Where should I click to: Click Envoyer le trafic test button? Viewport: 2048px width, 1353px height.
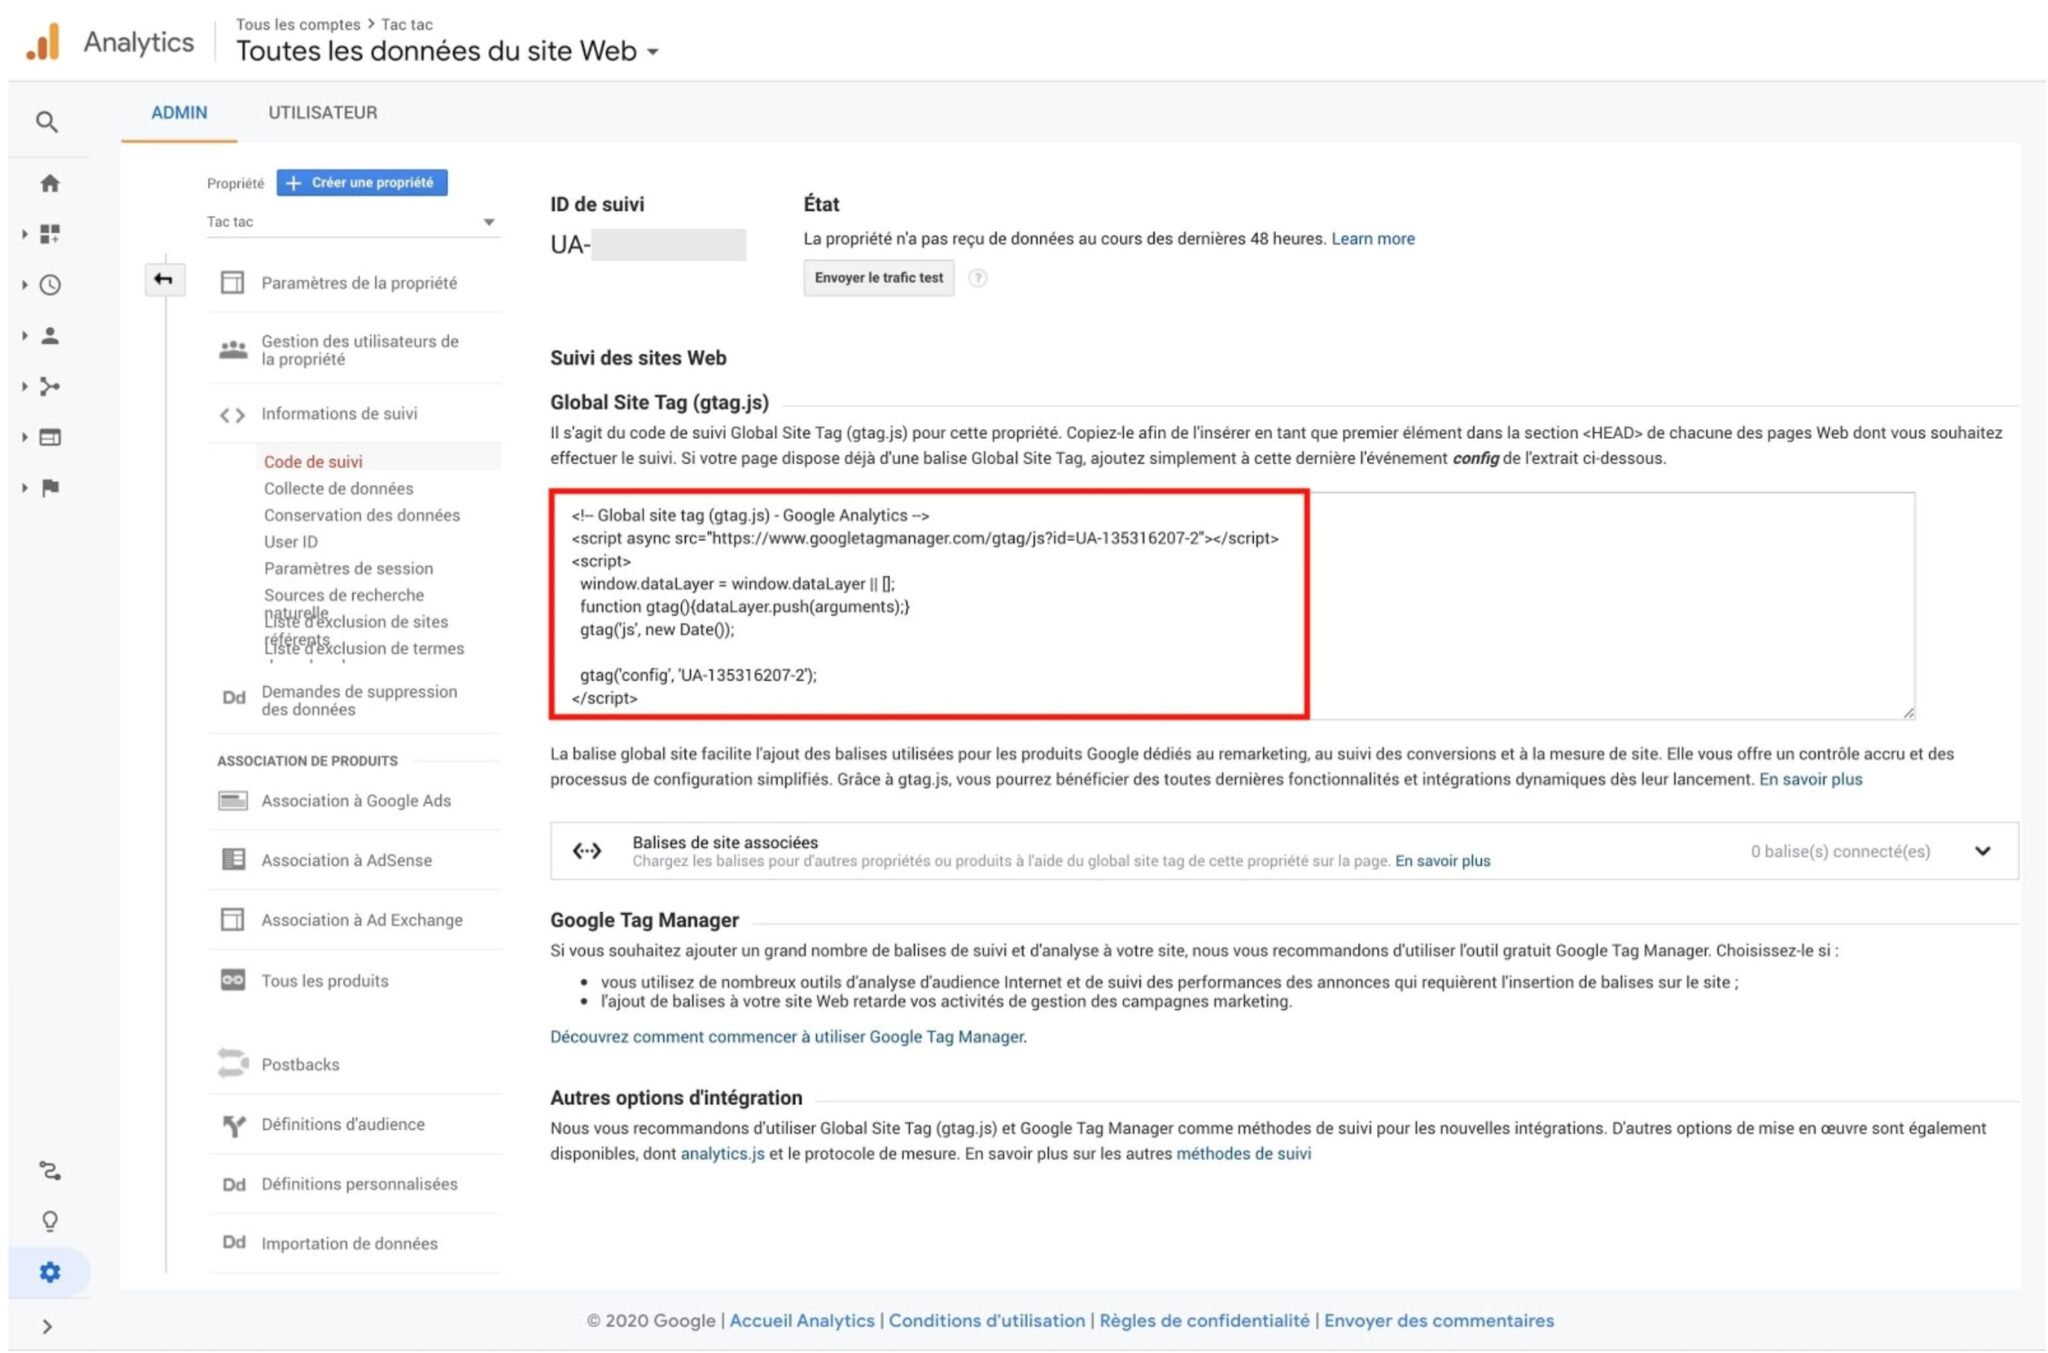[x=878, y=278]
